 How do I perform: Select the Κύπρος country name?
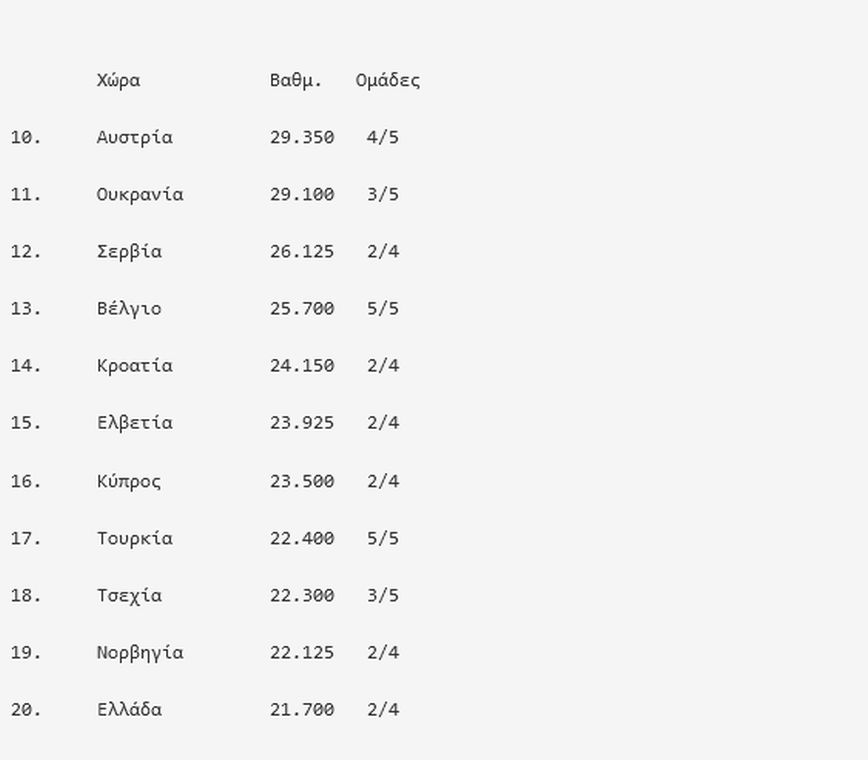coord(129,481)
